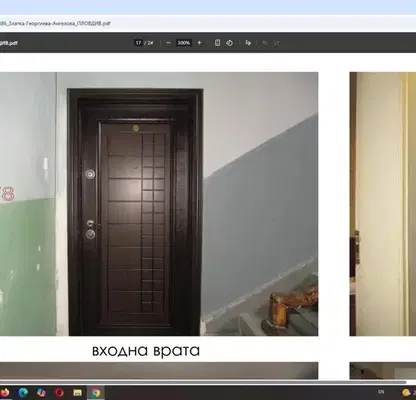Screen dimensions: 416x400
Task: Rotate the PDF document counterclockwise
Action: 229,43
